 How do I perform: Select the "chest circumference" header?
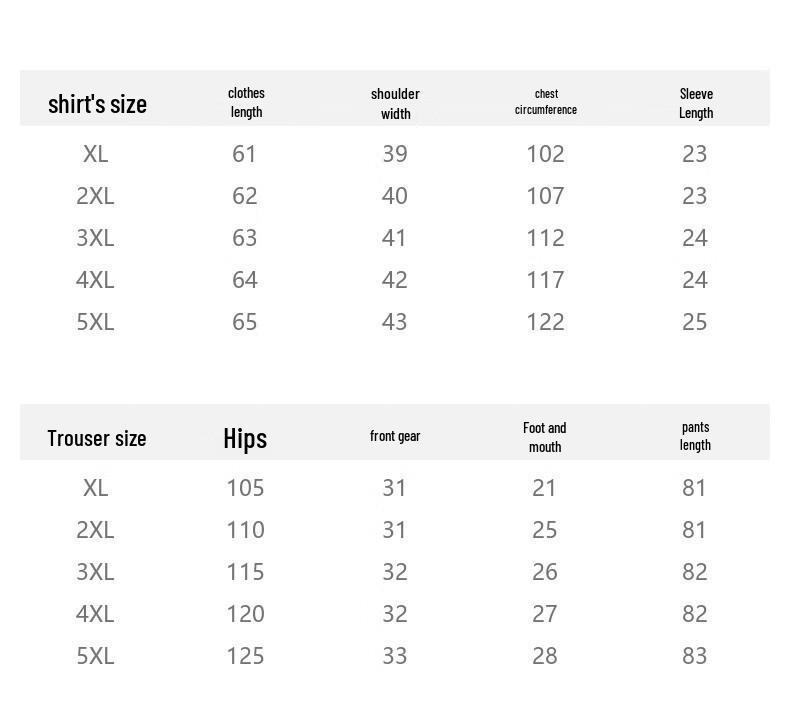pyautogui.click(x=546, y=102)
